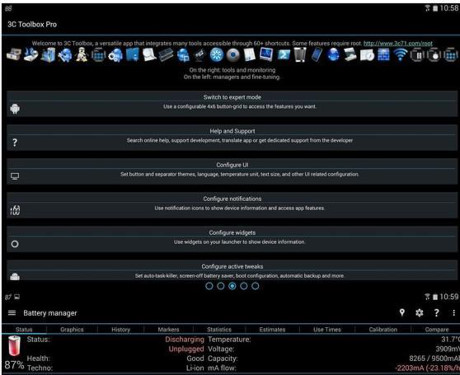Open Battery manager help question mark icon

point(436,313)
